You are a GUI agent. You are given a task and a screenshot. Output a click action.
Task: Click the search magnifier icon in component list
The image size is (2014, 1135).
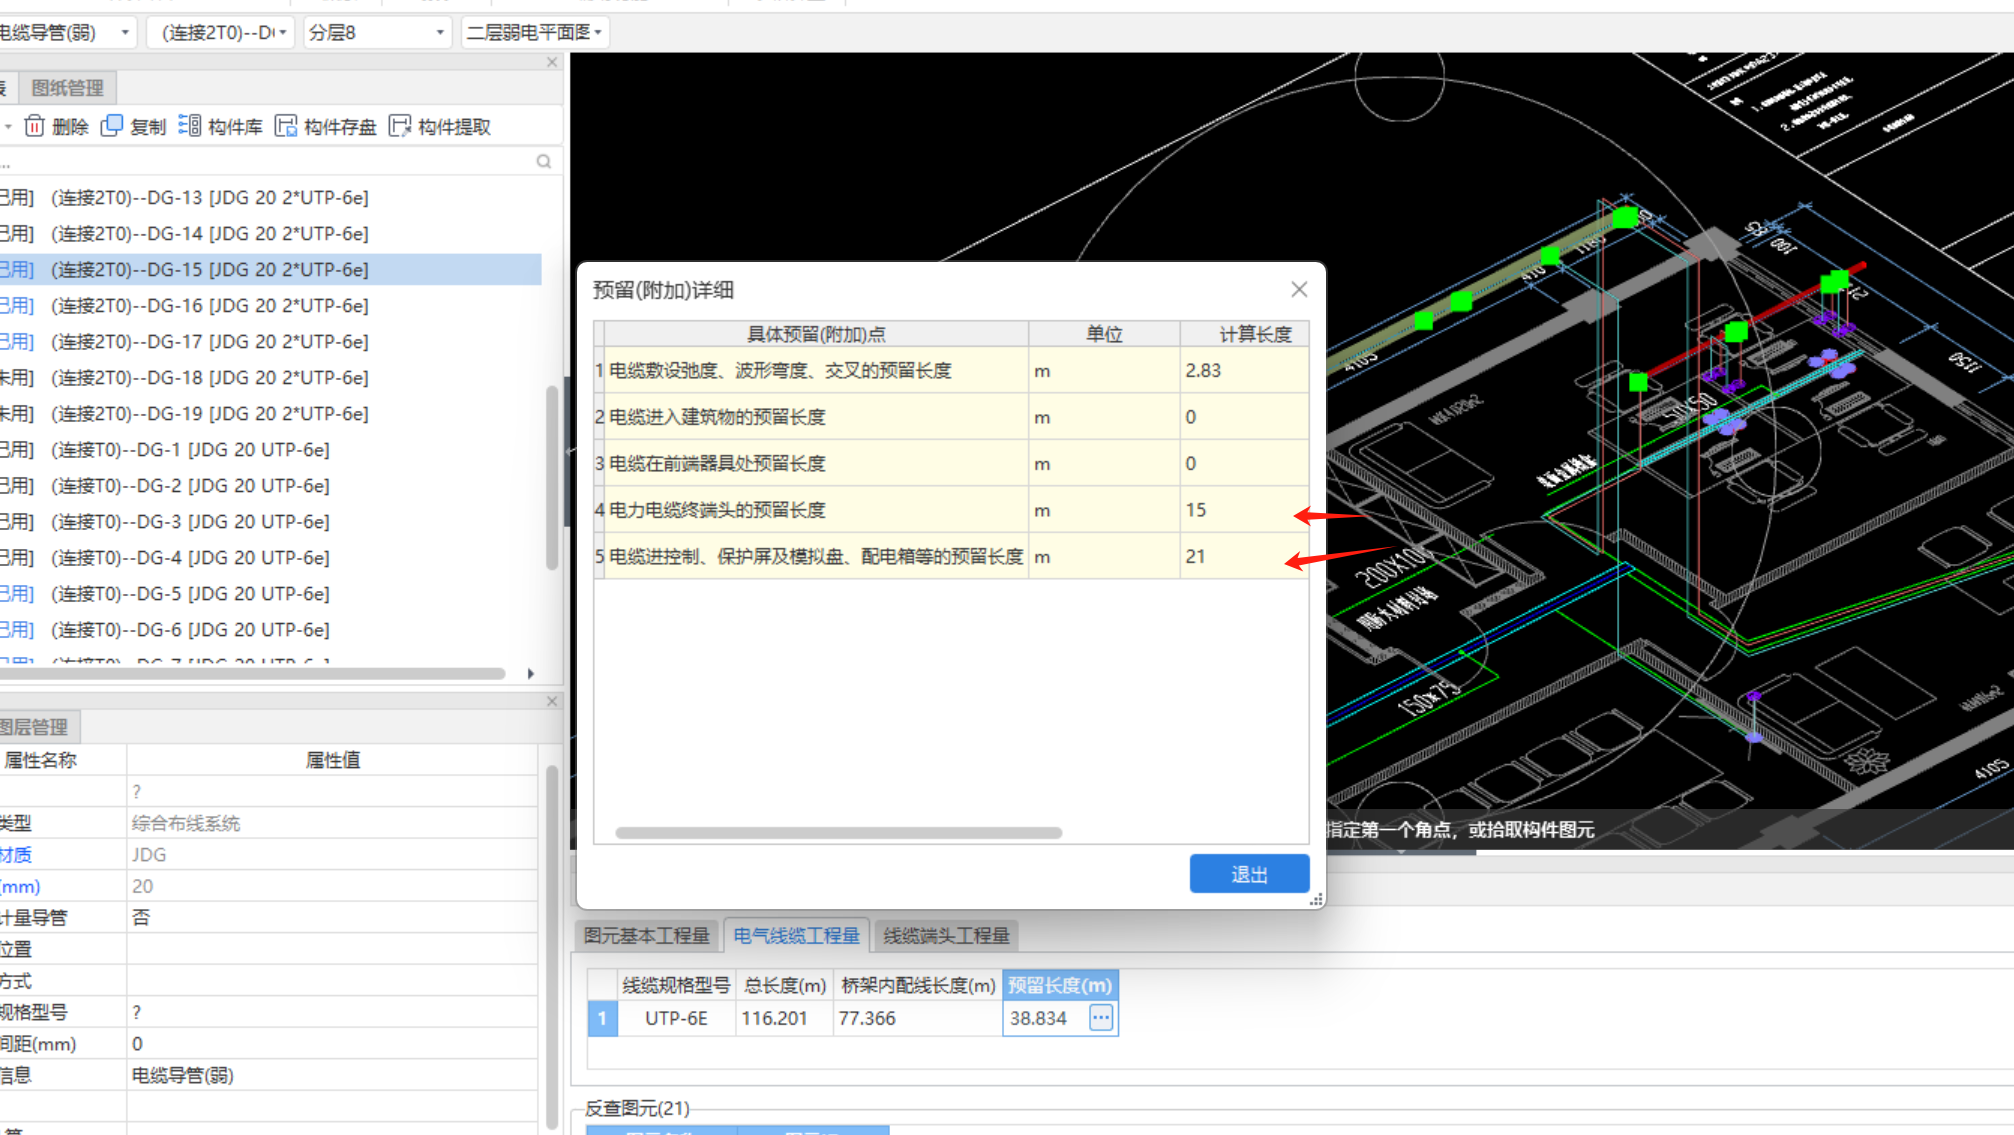[x=544, y=161]
